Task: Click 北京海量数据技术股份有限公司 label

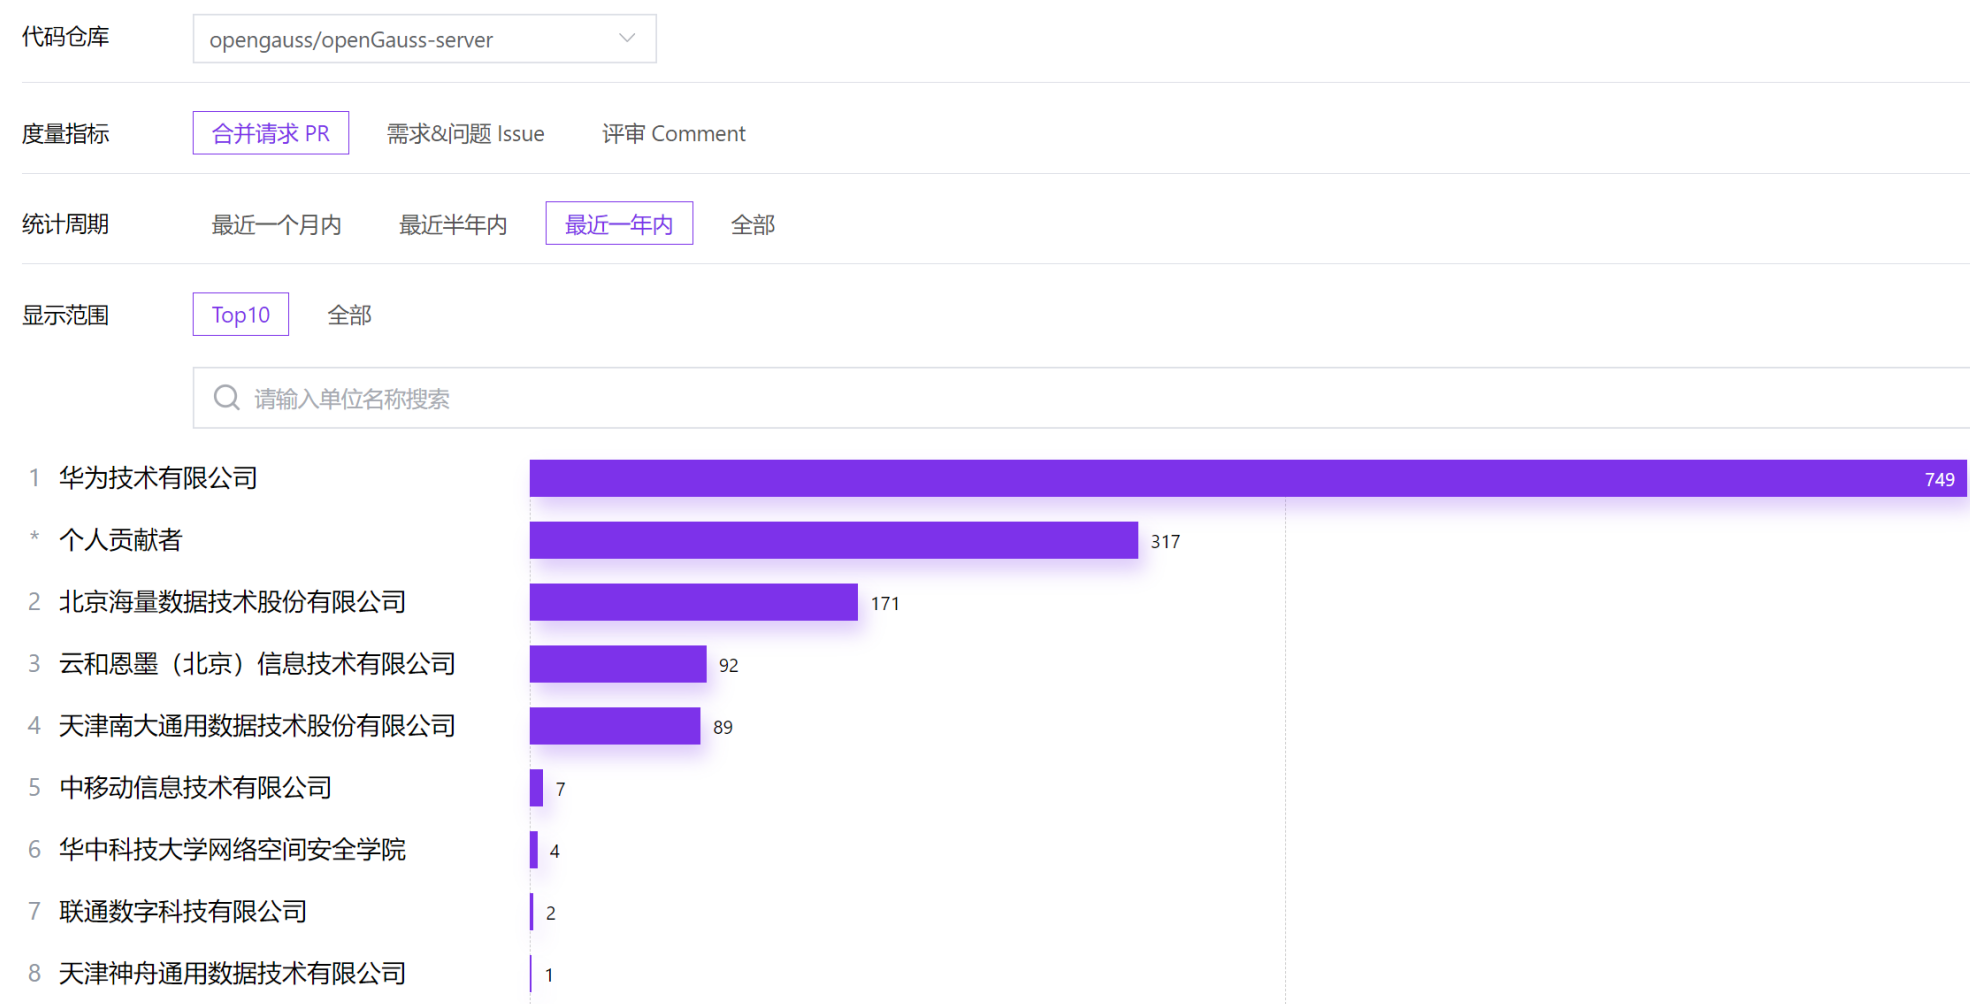Action: click(232, 602)
